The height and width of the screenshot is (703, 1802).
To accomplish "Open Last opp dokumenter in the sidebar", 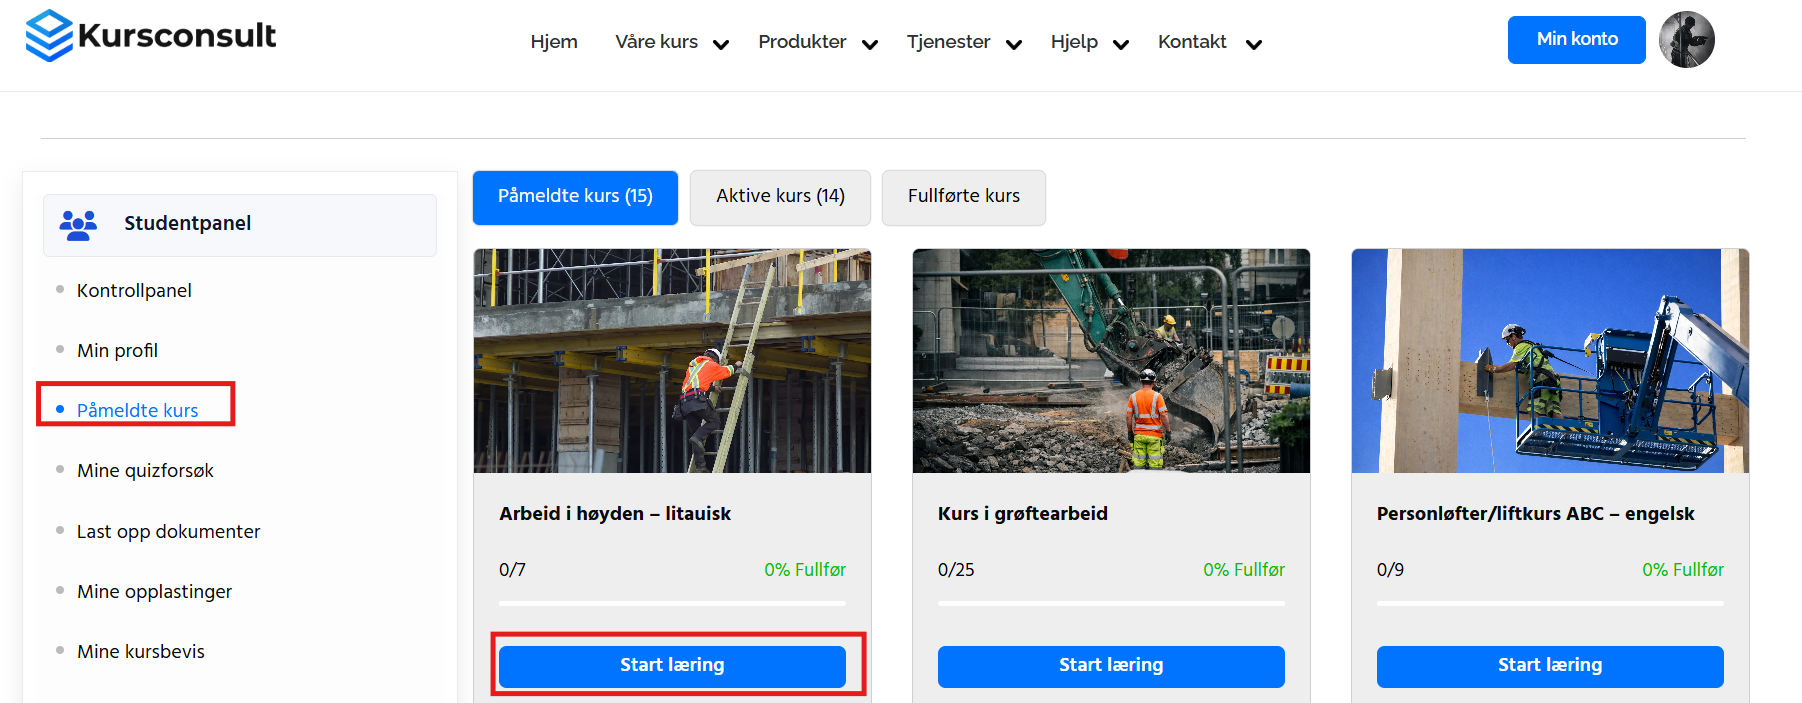I will 168,532.
